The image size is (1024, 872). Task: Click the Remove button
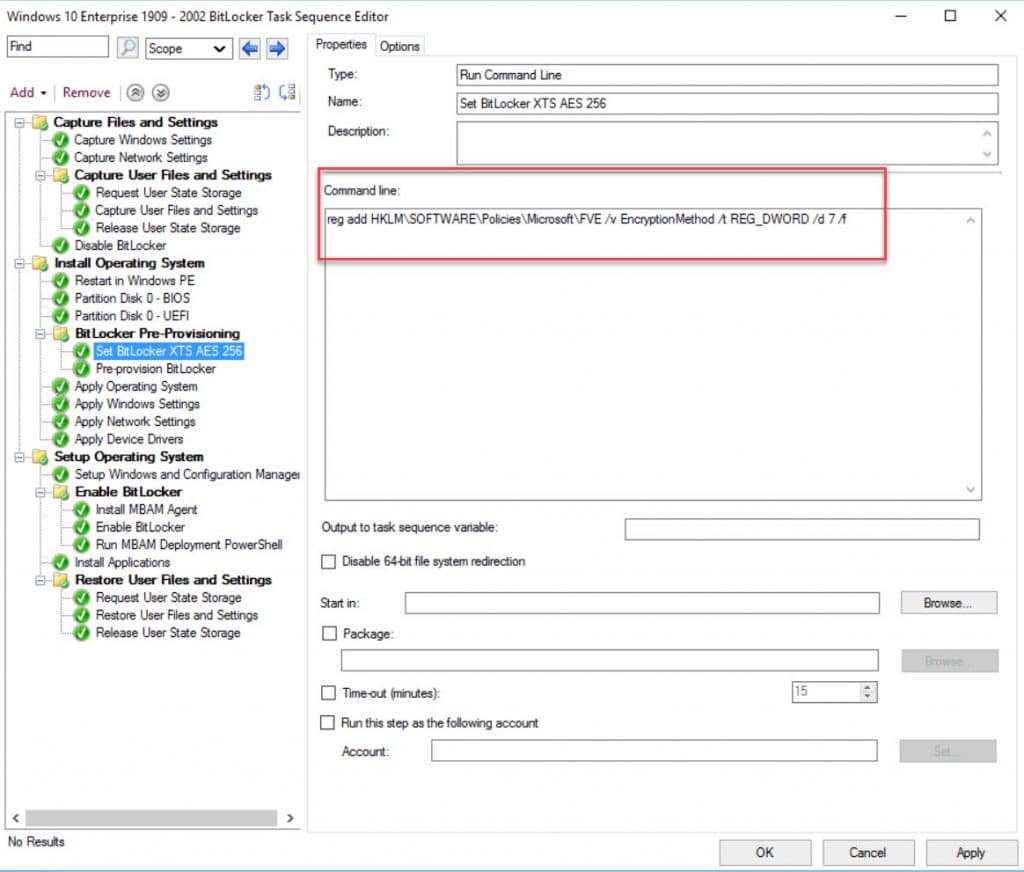86,93
